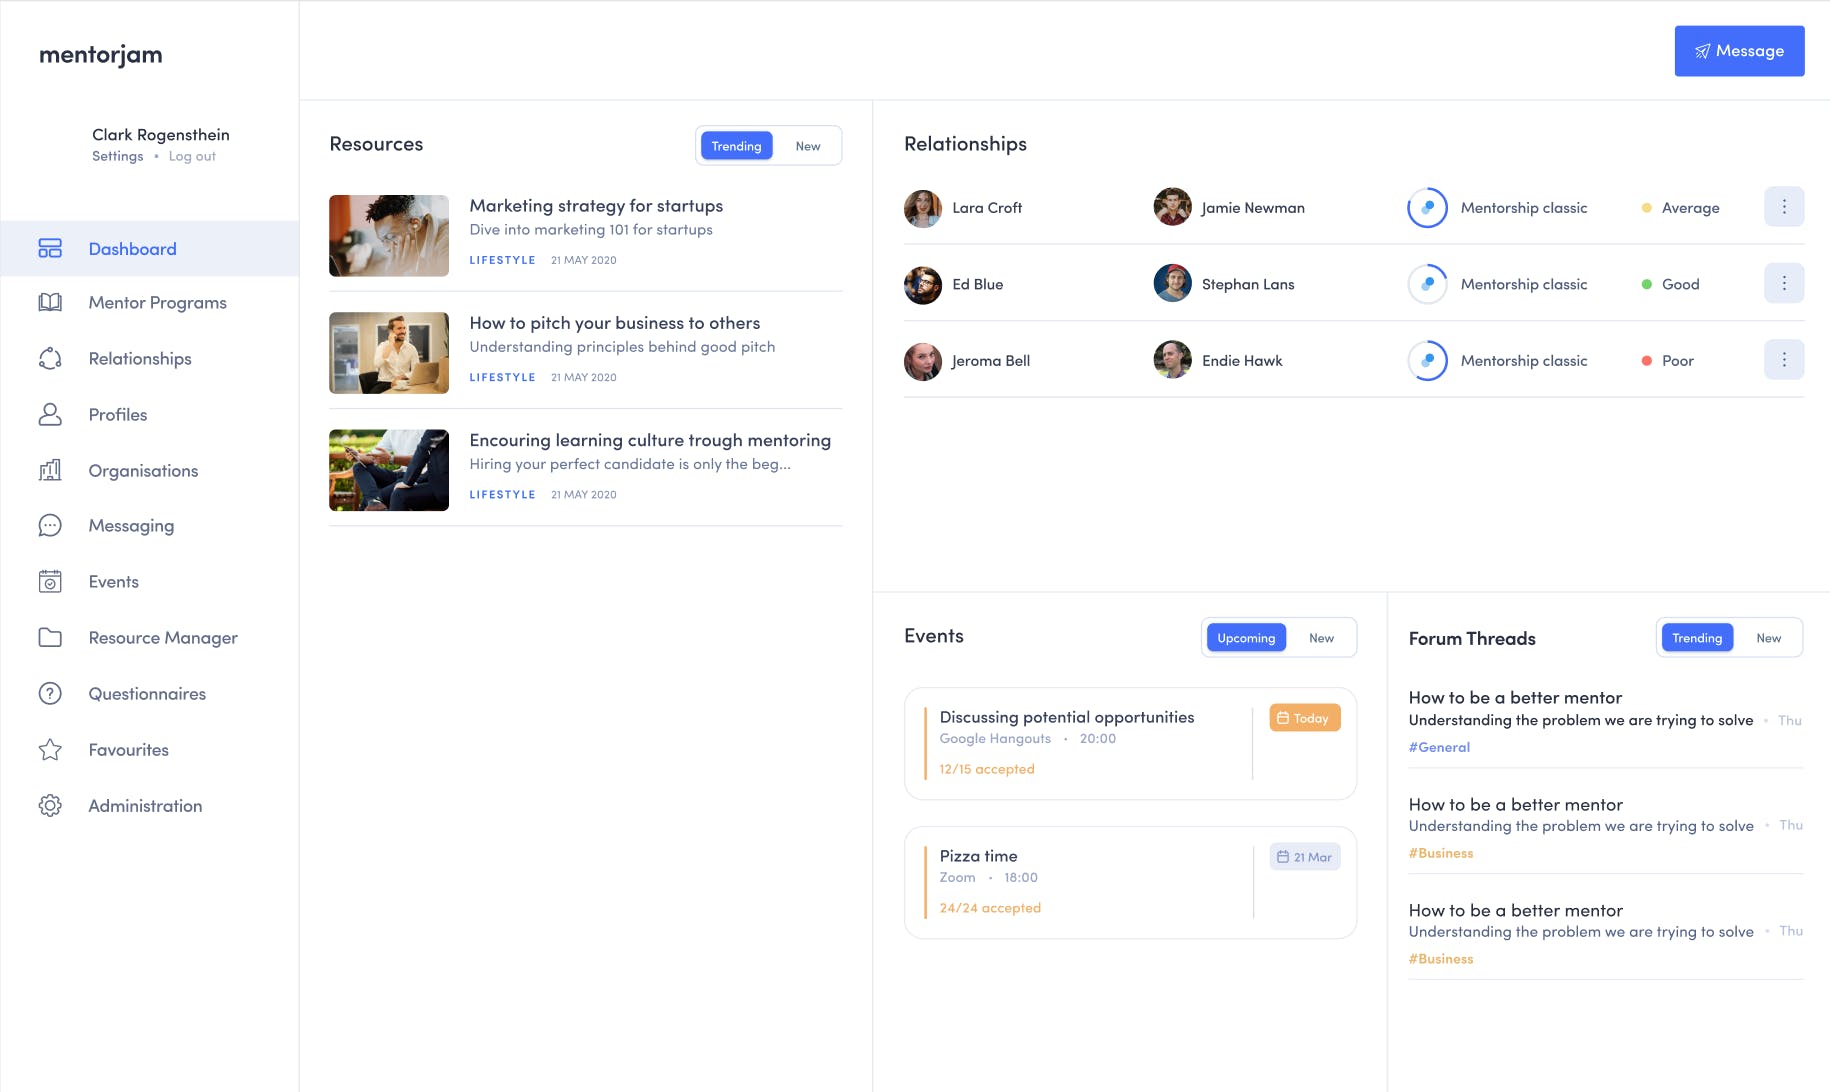The image size is (1830, 1092).
Task: Switch Resources list to New
Action: (808, 146)
